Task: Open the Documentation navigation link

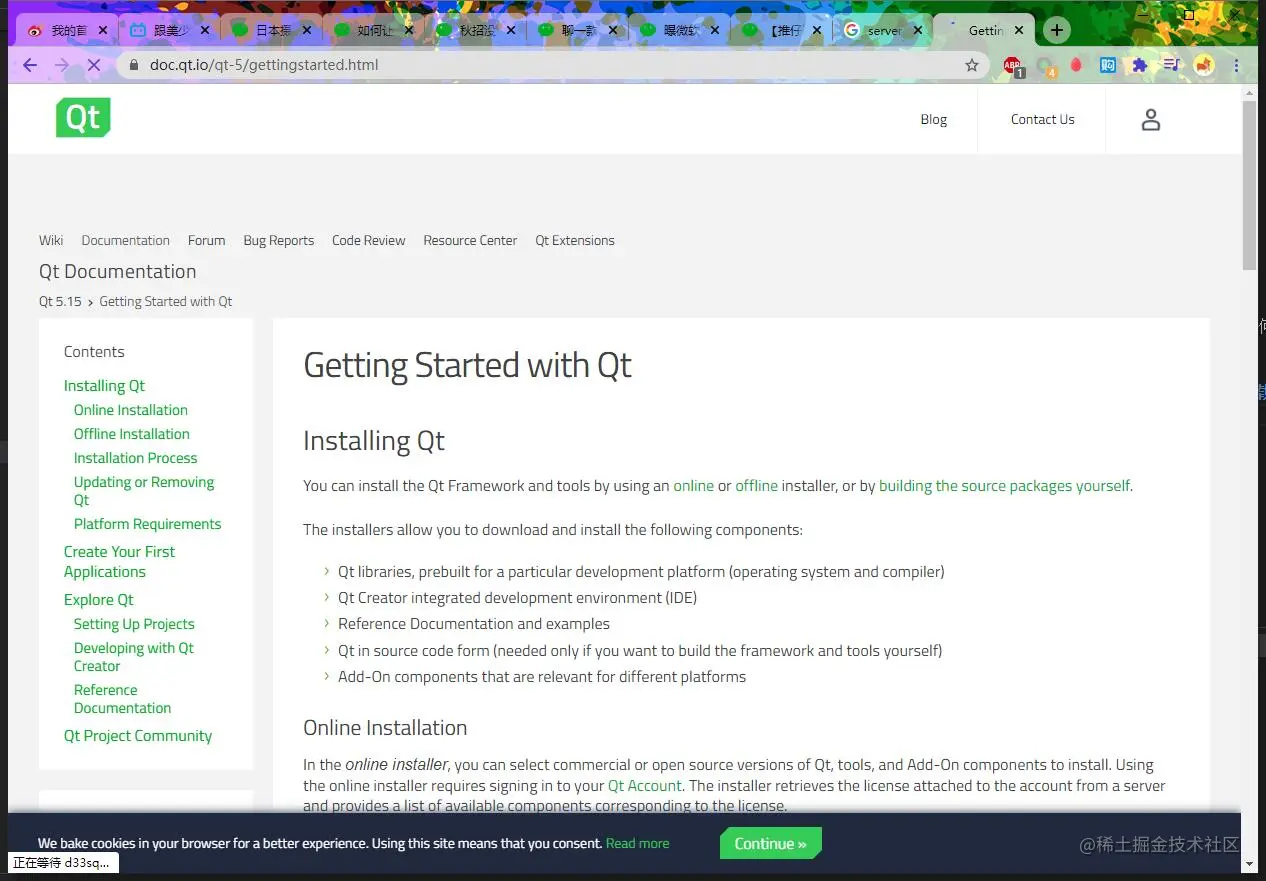Action: coord(125,240)
